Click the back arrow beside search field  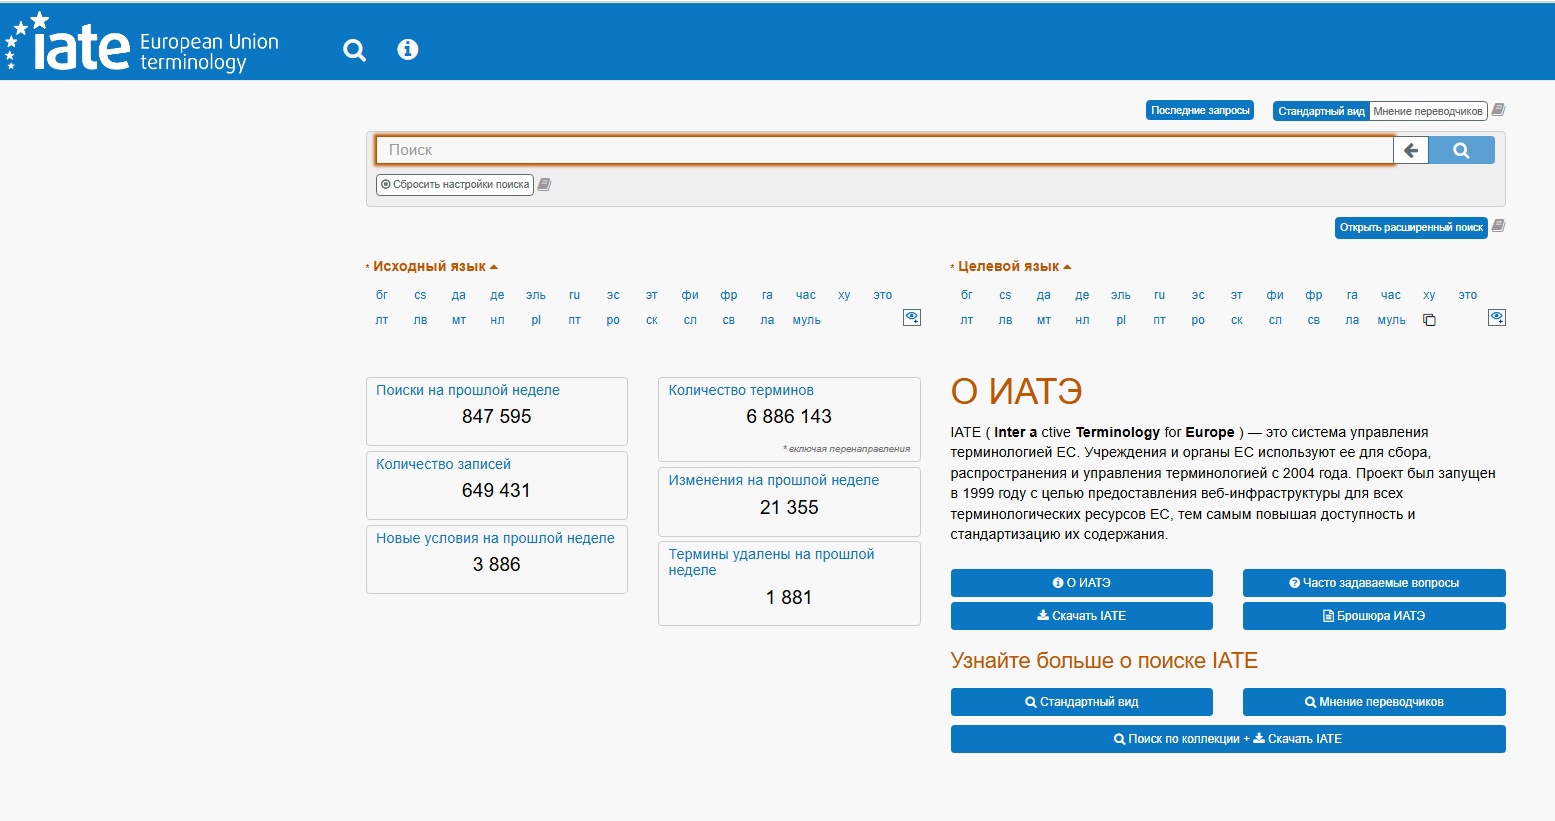[x=1410, y=150]
